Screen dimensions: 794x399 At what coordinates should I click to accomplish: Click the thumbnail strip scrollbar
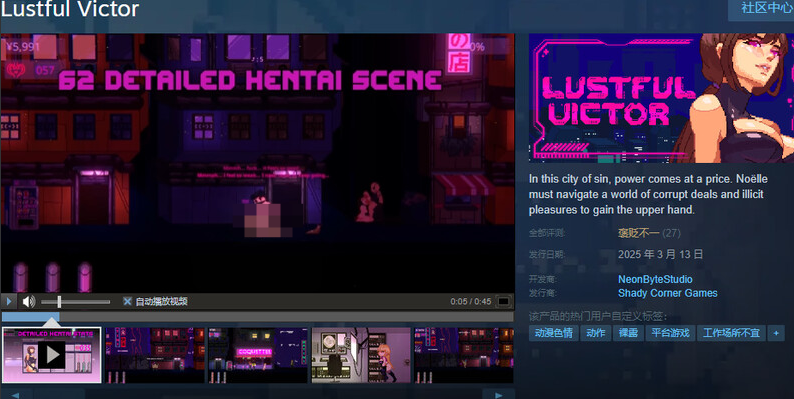[258, 317]
